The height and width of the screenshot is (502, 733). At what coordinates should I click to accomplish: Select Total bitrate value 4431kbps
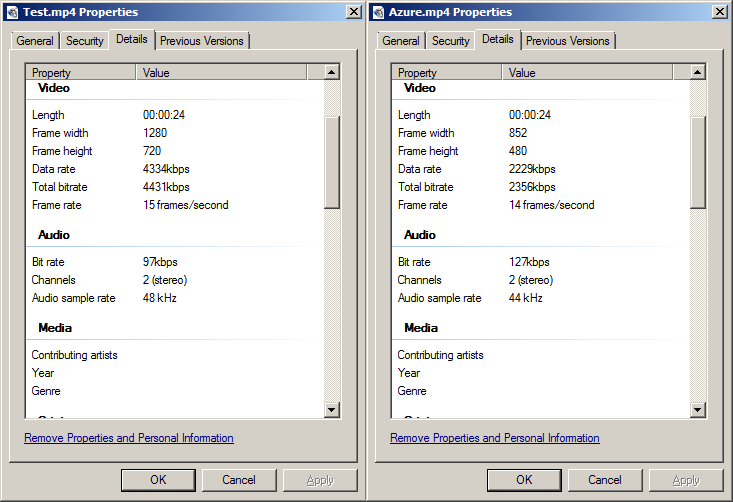166,187
